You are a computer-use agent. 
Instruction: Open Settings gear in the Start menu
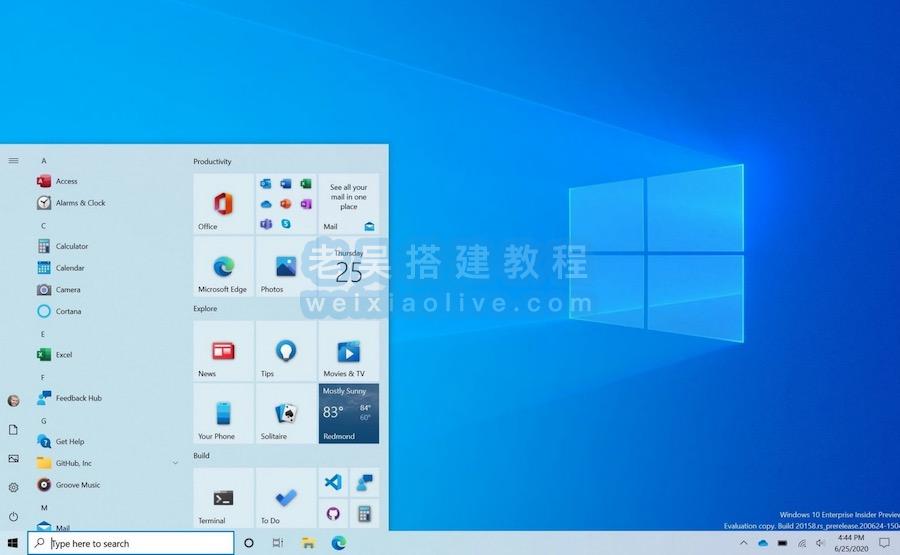13,487
